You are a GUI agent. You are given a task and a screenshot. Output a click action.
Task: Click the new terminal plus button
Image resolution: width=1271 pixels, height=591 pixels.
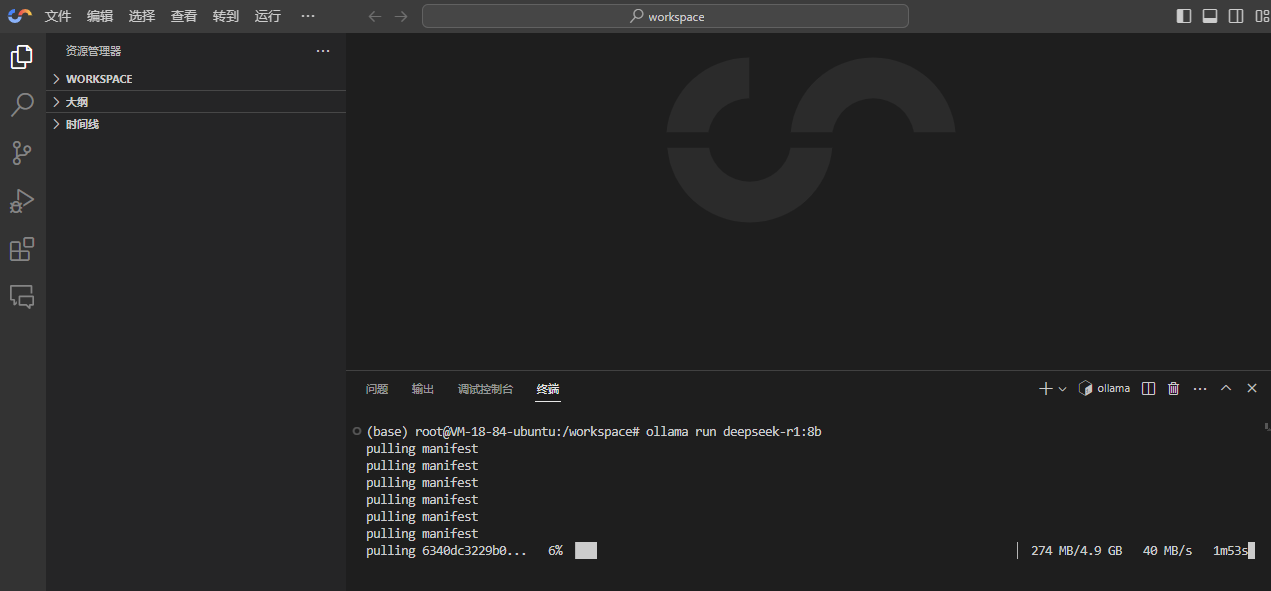click(1045, 389)
